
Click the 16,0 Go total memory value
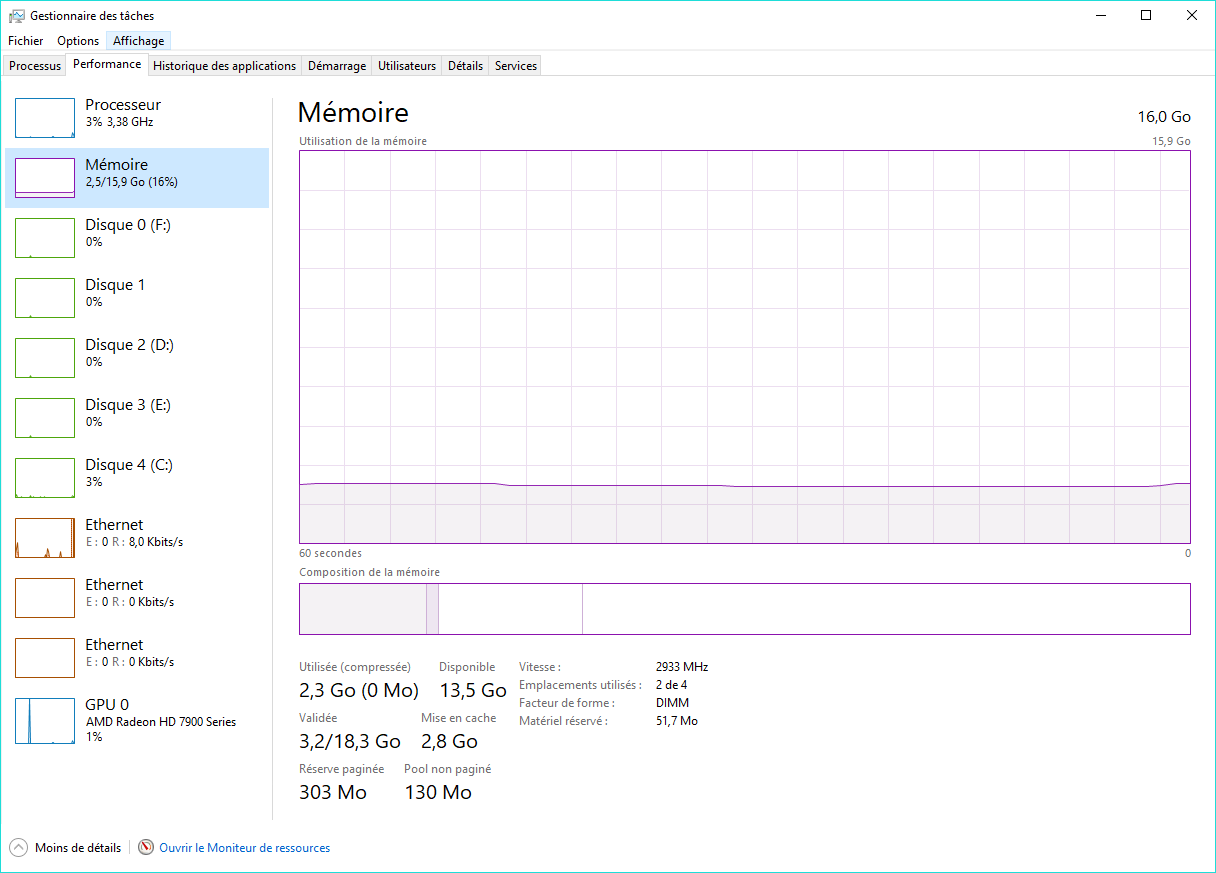[x=1164, y=117]
